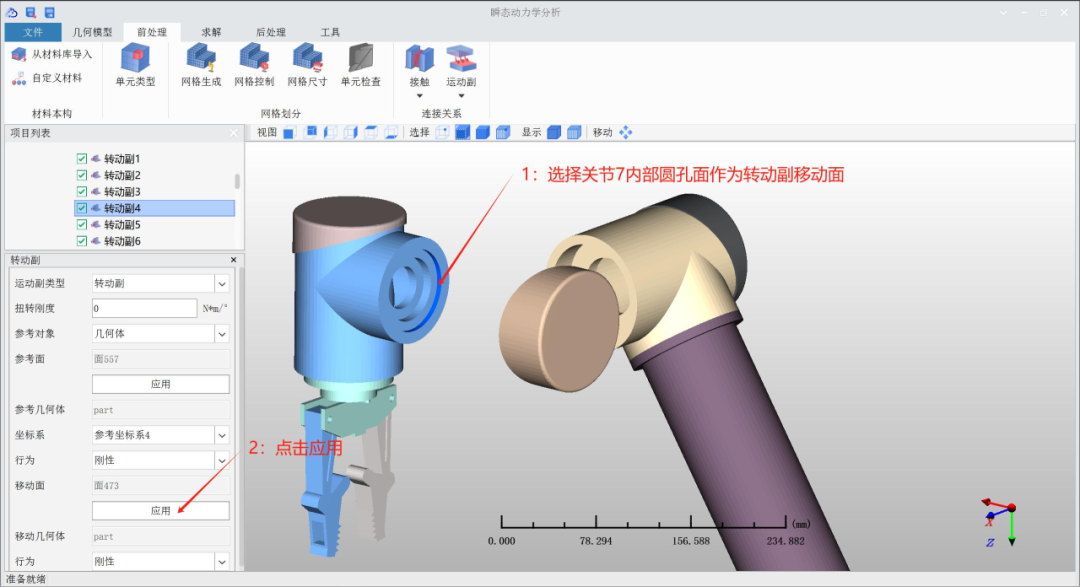The image size is (1080, 587).
Task: Select the left view cube icon
Action: point(331,132)
